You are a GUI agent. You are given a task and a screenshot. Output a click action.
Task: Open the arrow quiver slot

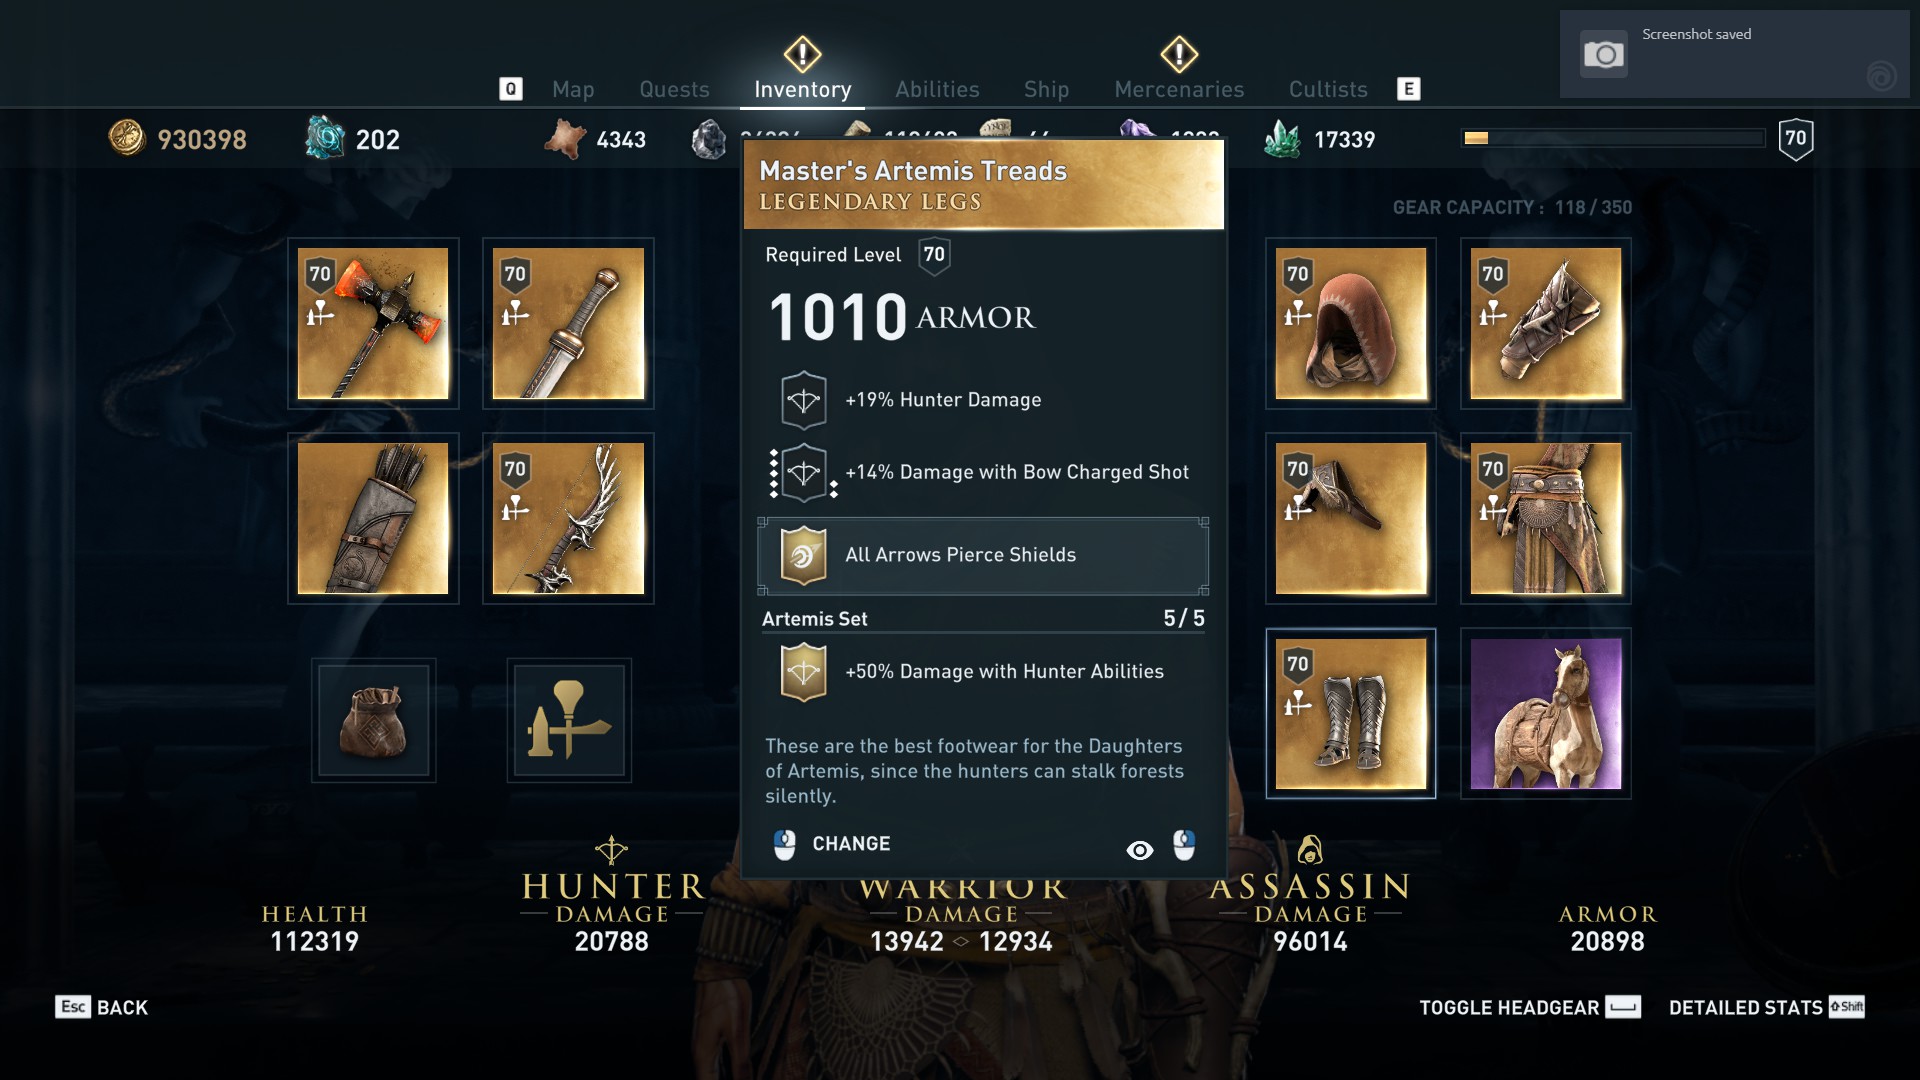(x=373, y=518)
